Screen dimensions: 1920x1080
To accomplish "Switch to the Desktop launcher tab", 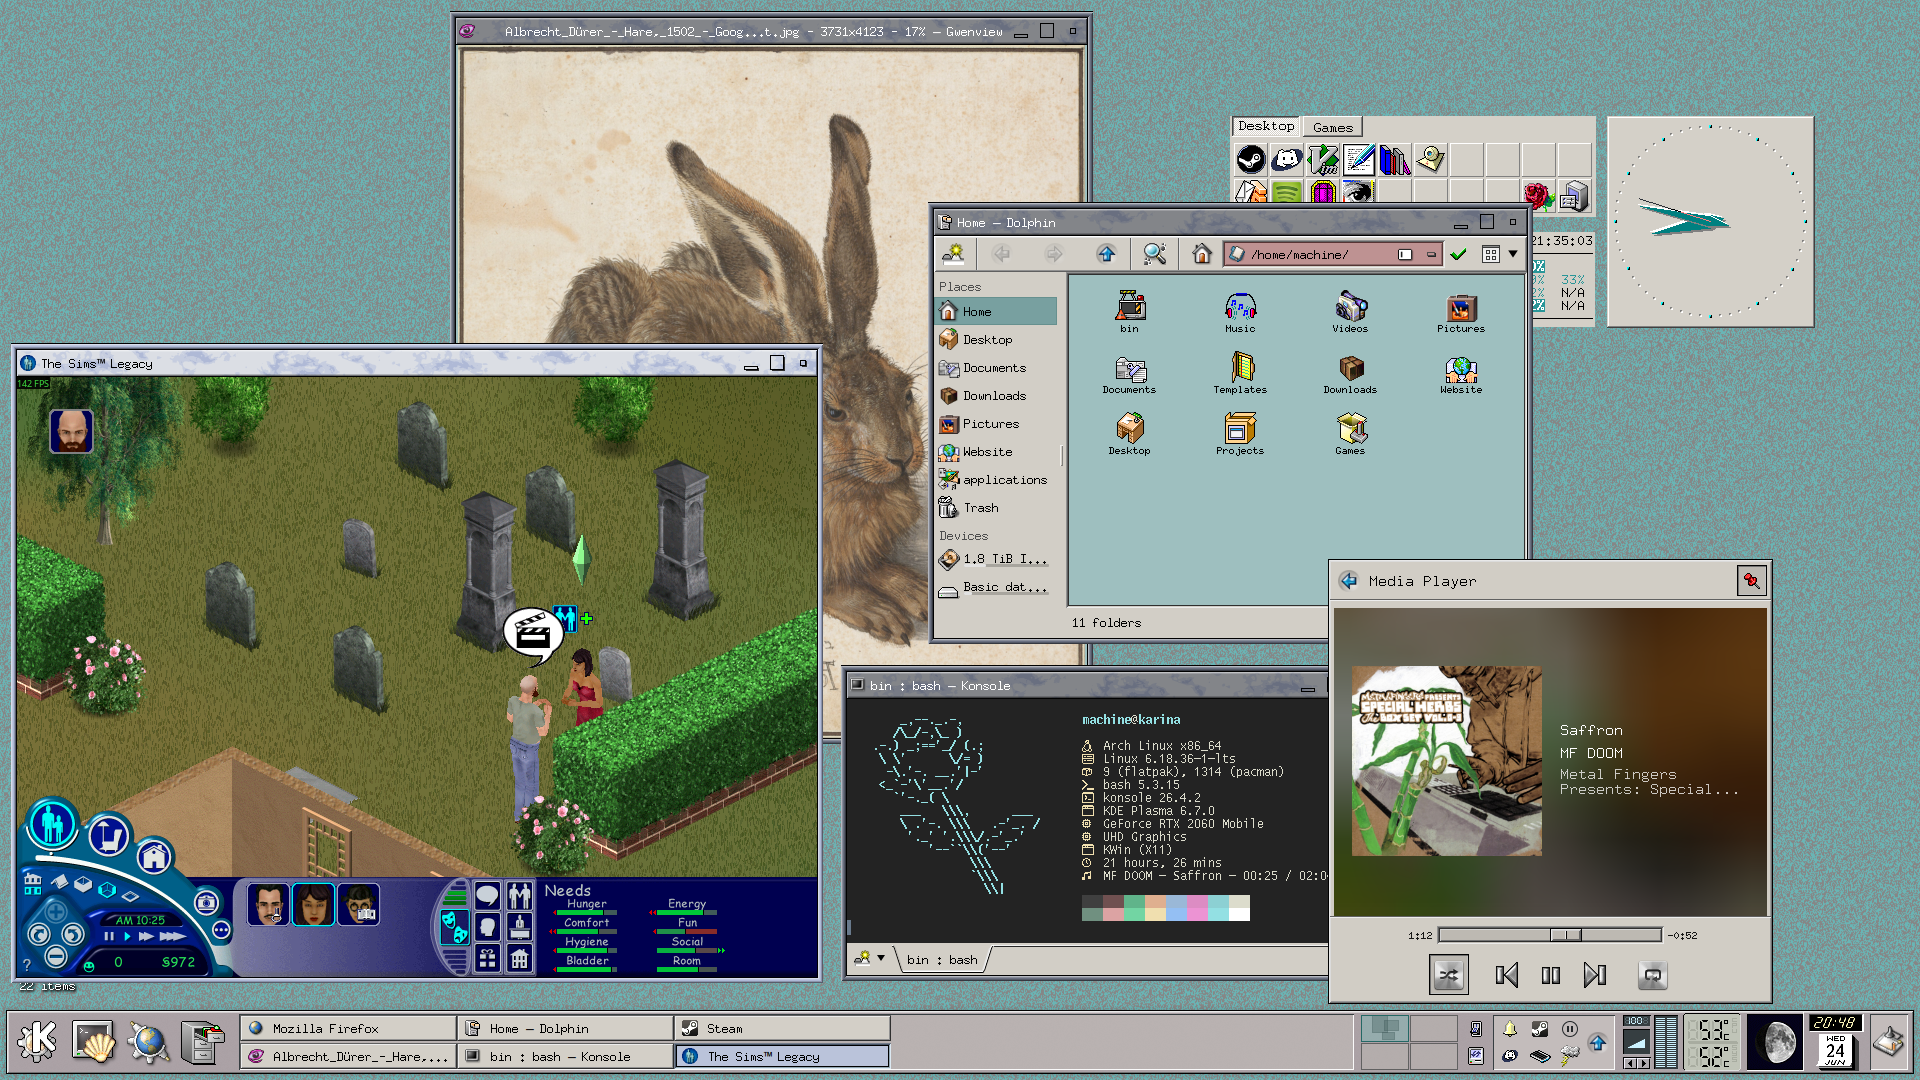I will (1266, 126).
